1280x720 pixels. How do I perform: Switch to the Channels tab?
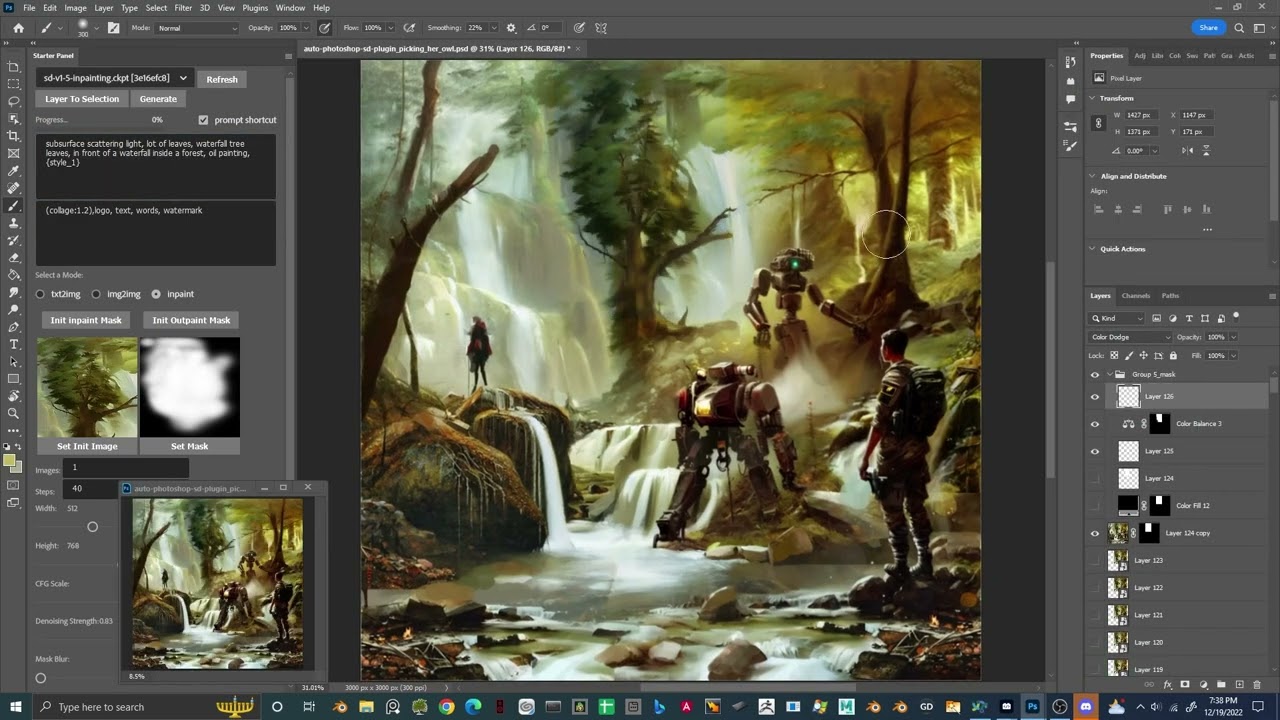click(x=1135, y=296)
